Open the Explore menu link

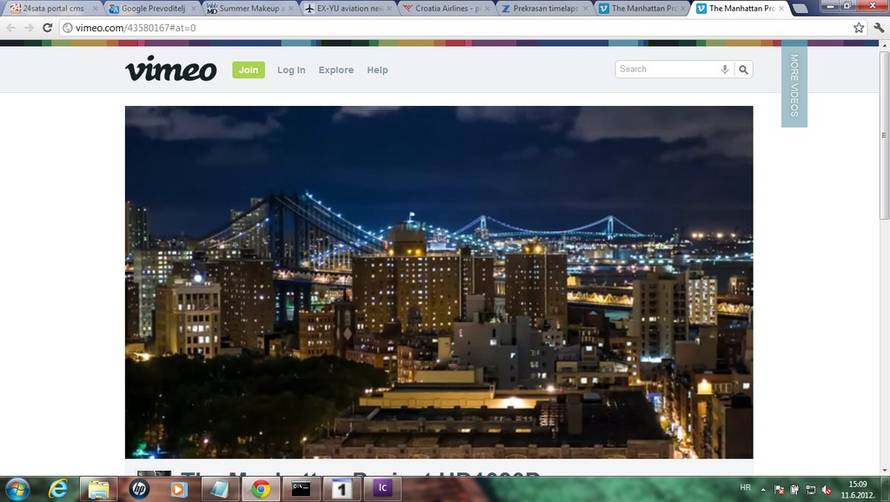(x=336, y=70)
